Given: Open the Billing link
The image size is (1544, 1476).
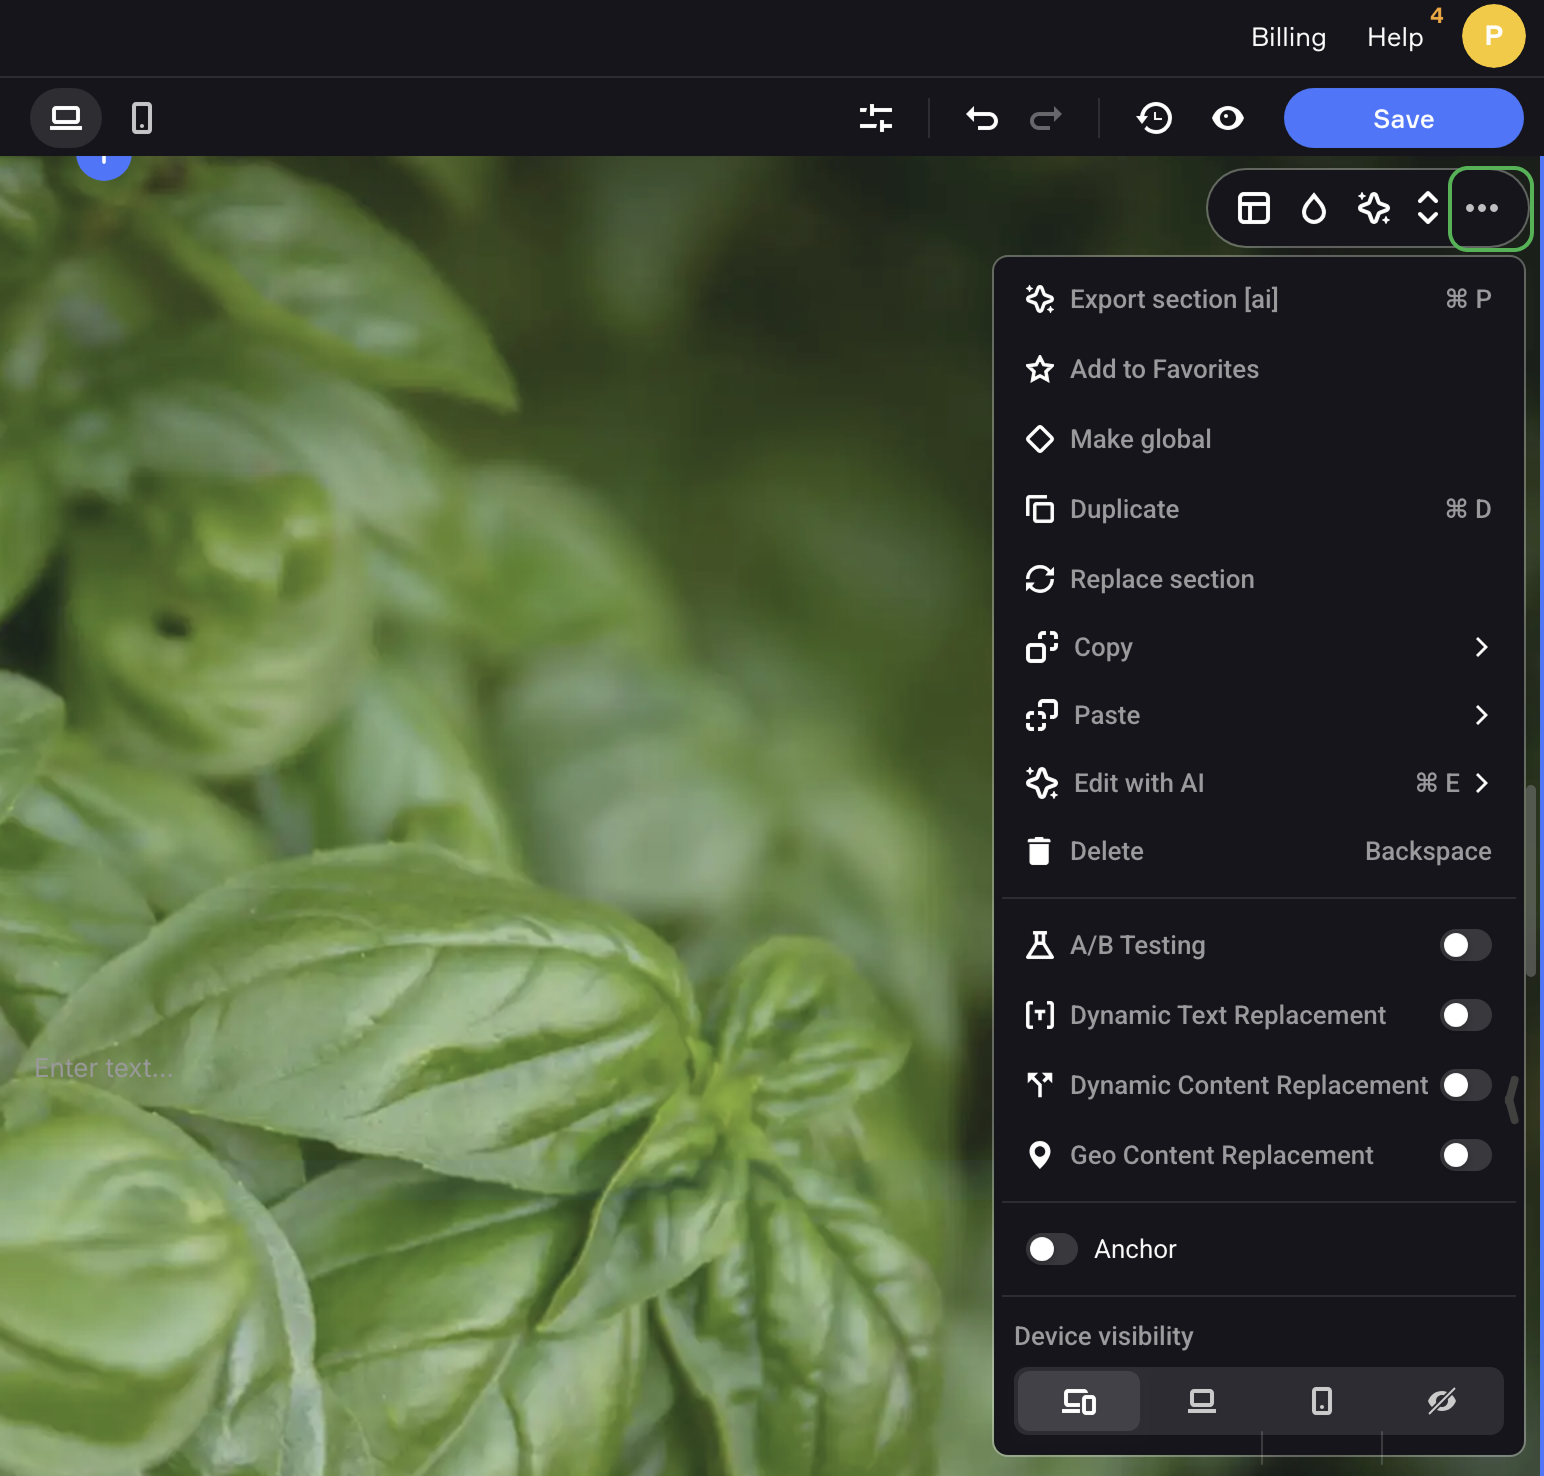Looking at the screenshot, I should coord(1288,37).
